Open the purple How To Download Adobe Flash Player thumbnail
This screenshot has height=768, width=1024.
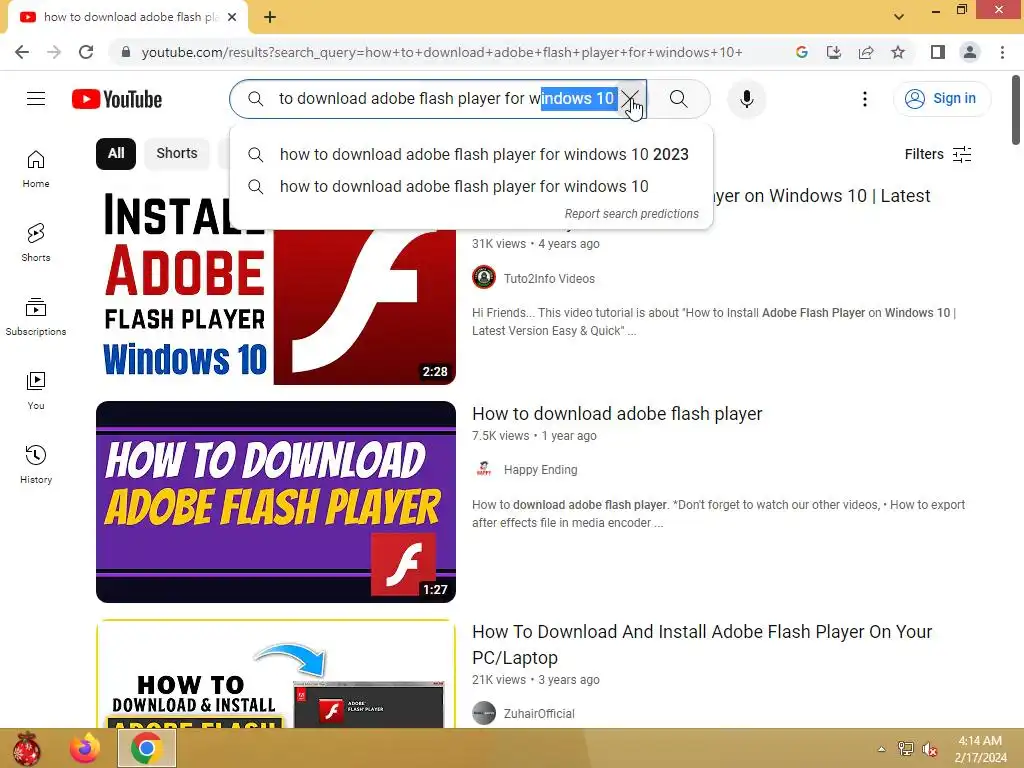click(276, 502)
